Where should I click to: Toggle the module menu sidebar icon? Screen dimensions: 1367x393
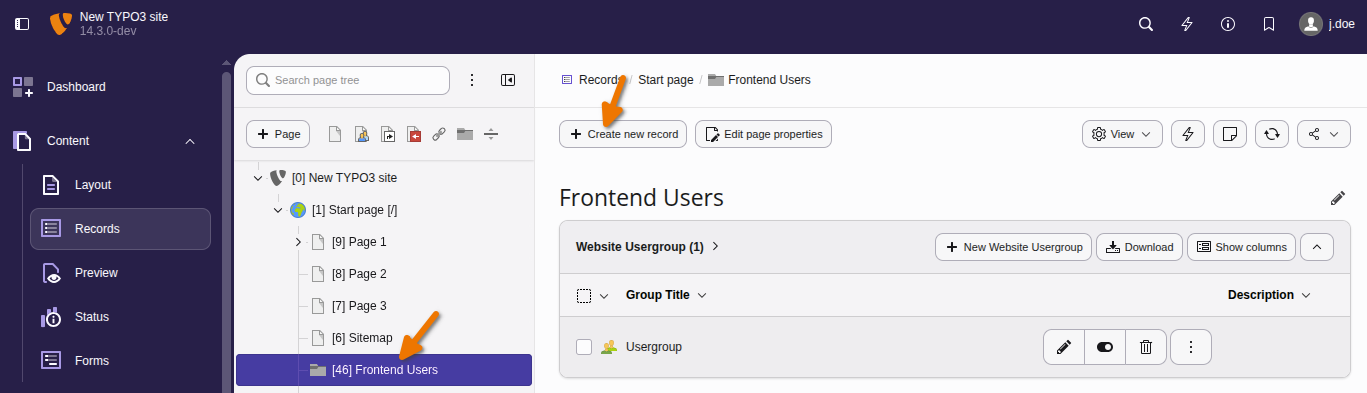22,24
